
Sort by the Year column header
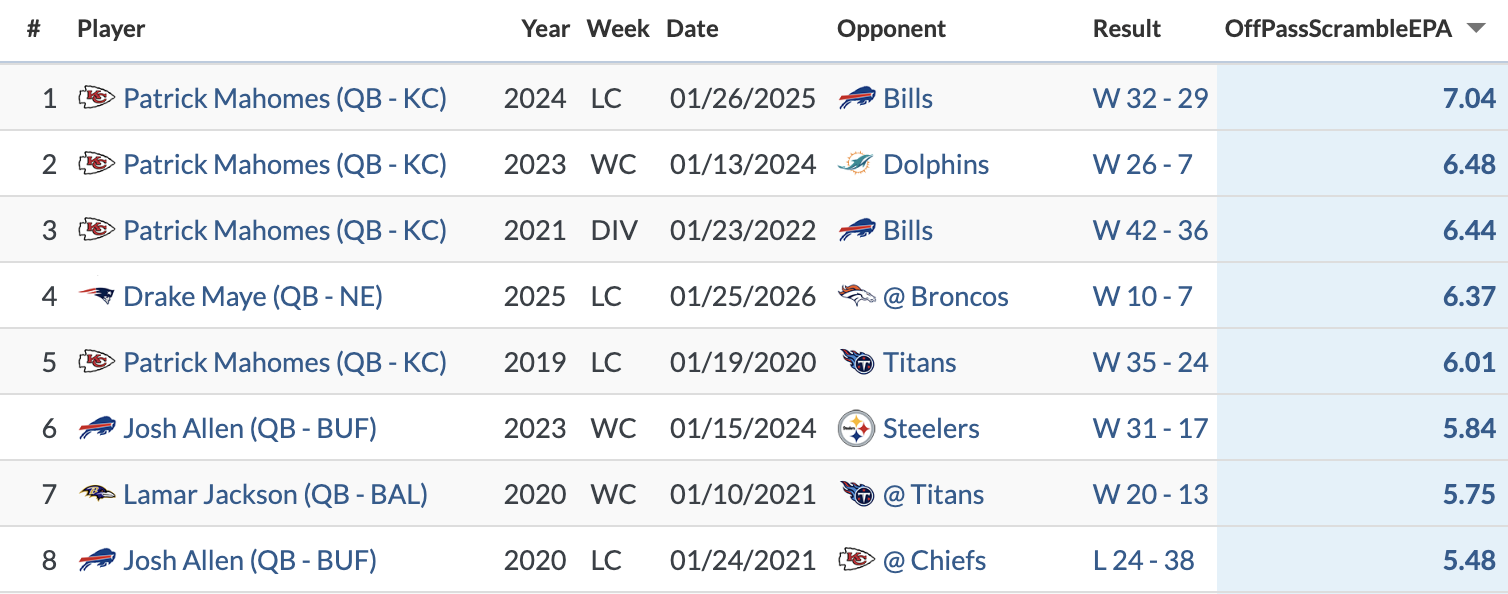tap(545, 29)
